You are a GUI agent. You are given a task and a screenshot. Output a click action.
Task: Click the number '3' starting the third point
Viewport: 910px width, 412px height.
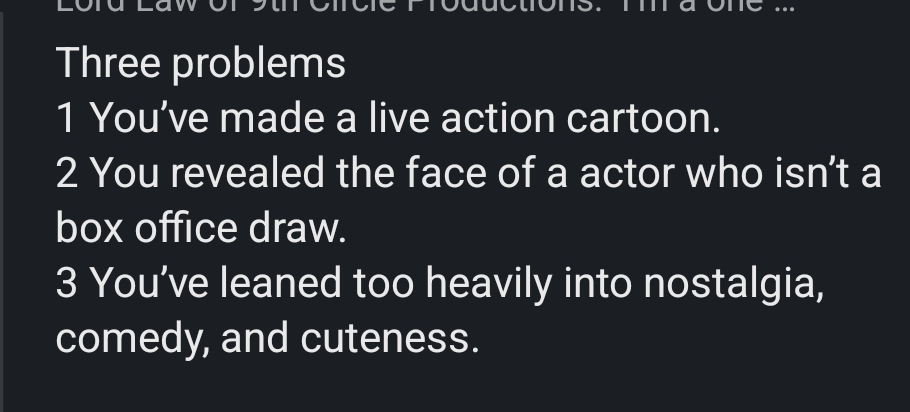pos(67,284)
